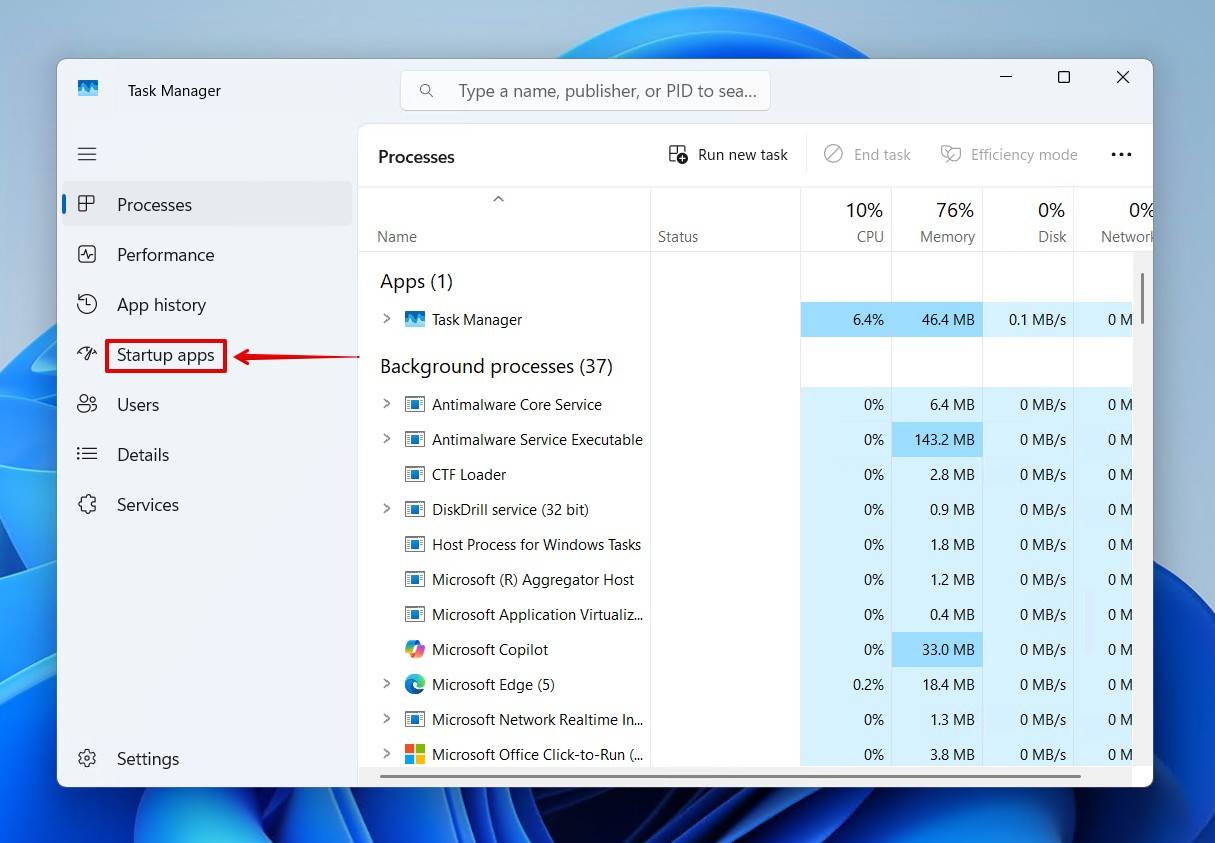The height and width of the screenshot is (843, 1215).
Task: Go to the Processes page
Action: (207, 204)
